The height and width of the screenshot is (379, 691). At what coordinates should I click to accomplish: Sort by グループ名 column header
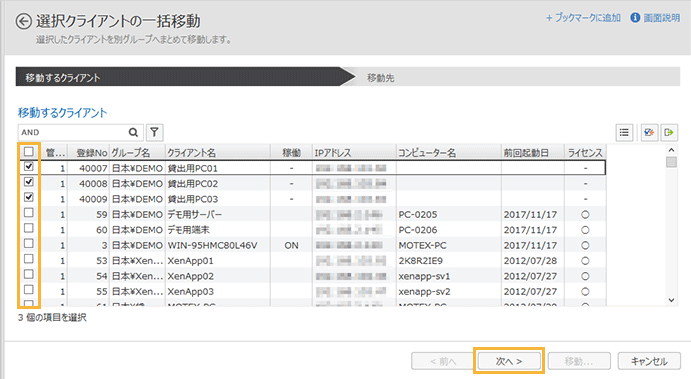point(137,152)
